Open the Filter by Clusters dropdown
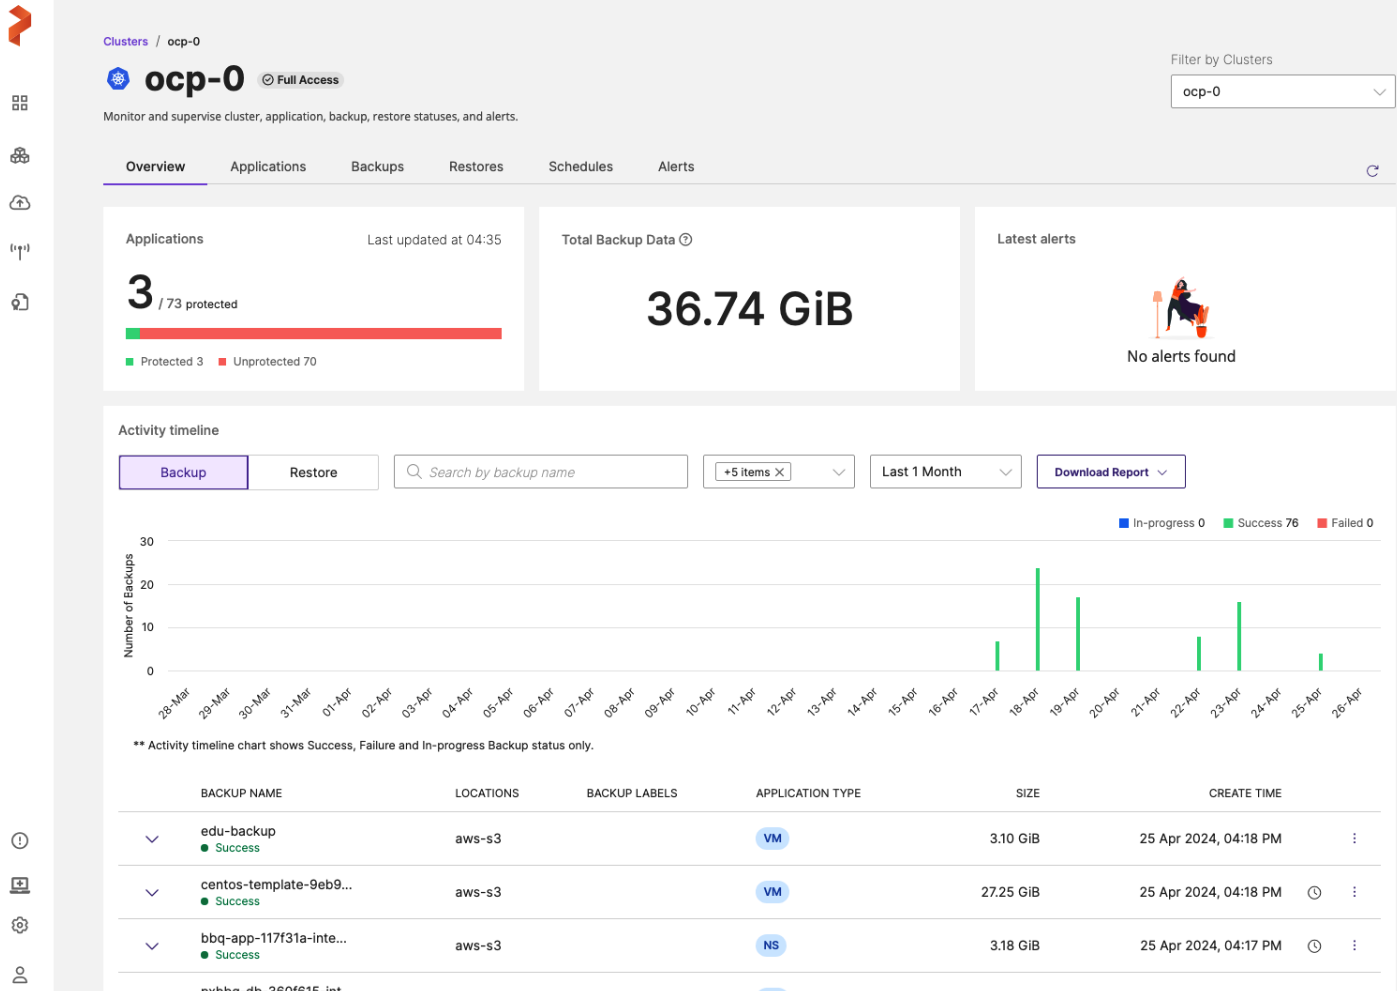1397x1000 pixels. (1282, 91)
